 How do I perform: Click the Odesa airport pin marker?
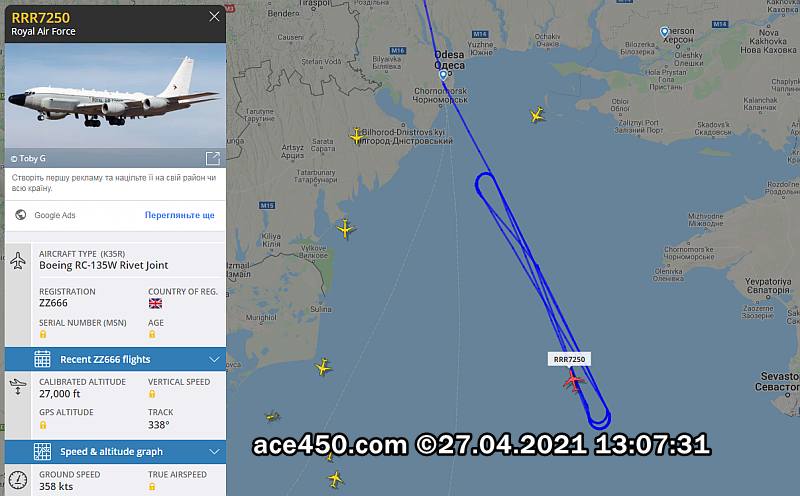coord(443,75)
